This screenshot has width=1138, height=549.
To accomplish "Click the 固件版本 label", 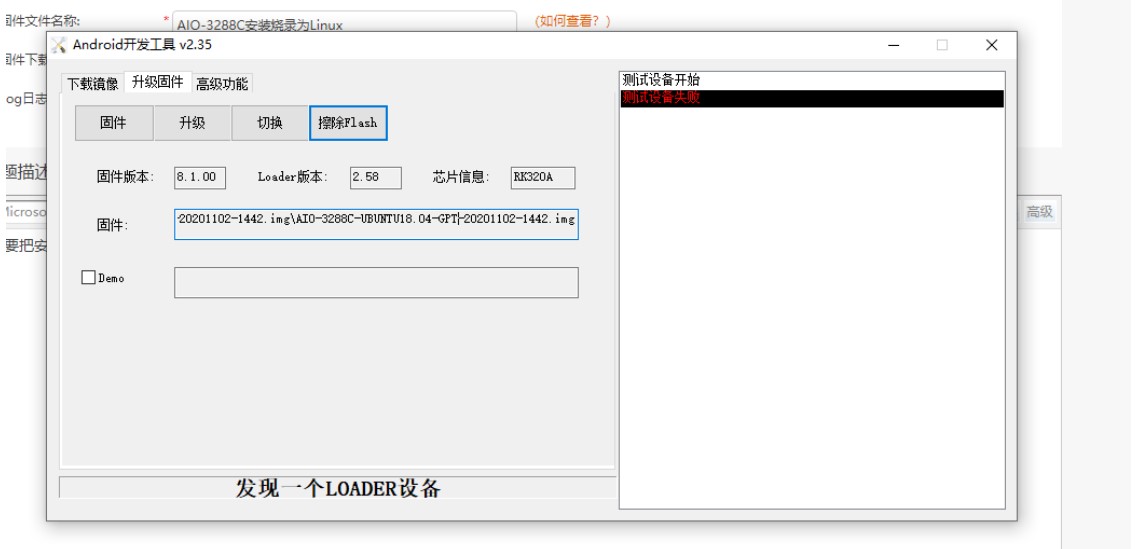I will coord(126,176).
